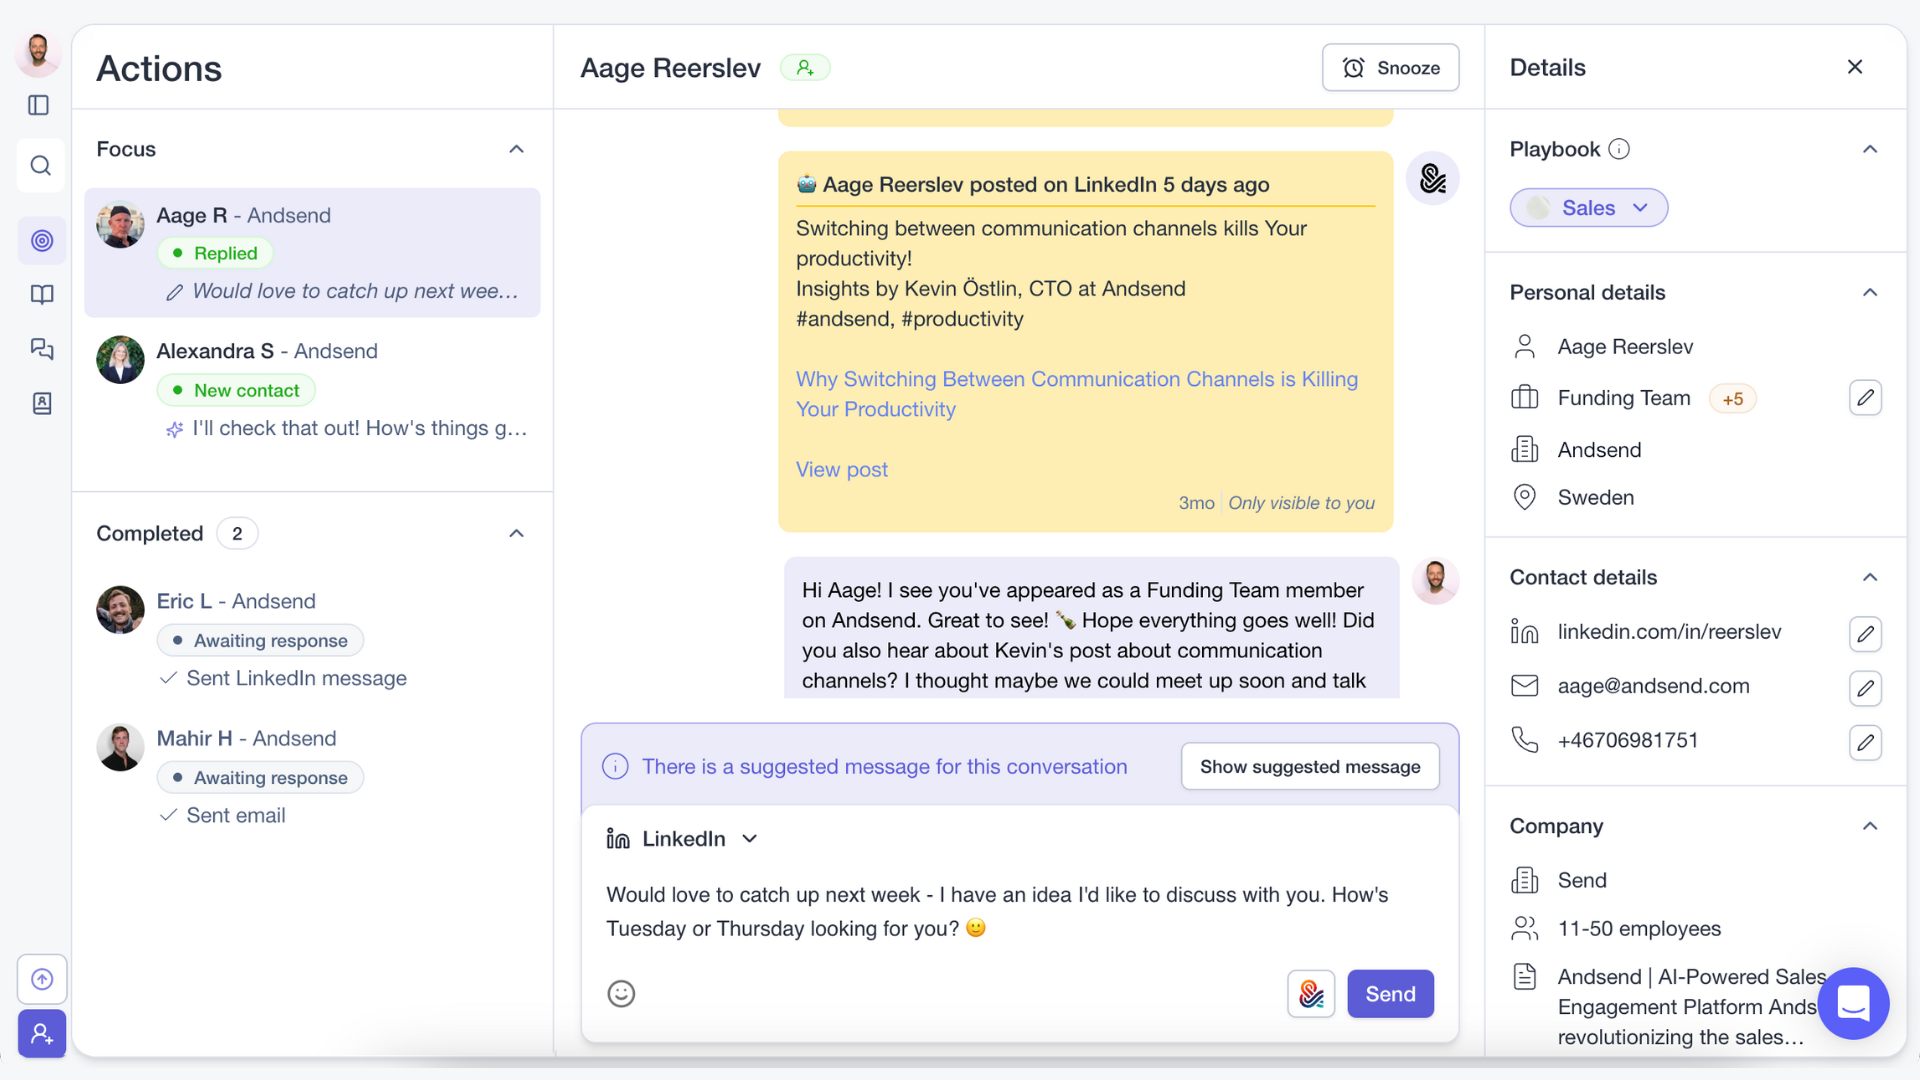Click the Andsend AI icon beside Send
This screenshot has width=1920, height=1080.
(x=1311, y=993)
